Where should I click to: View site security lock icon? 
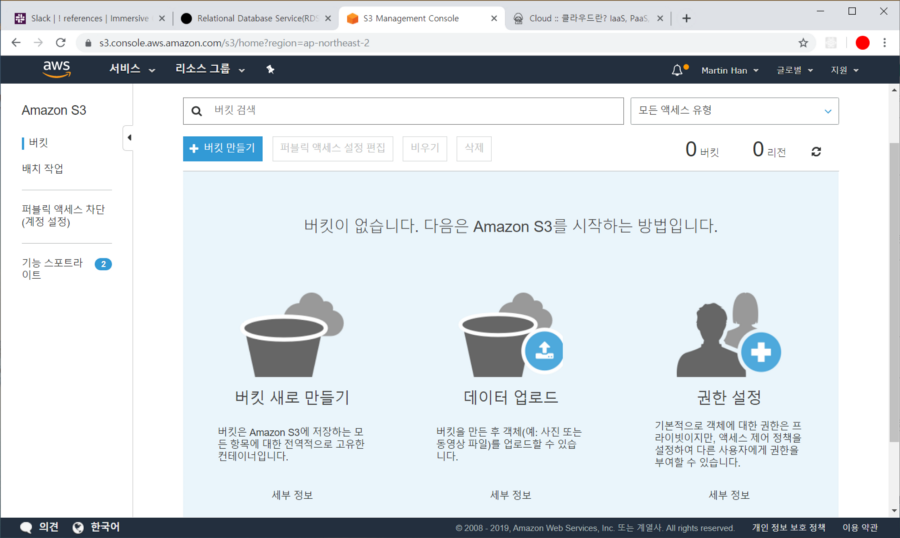click(88, 43)
